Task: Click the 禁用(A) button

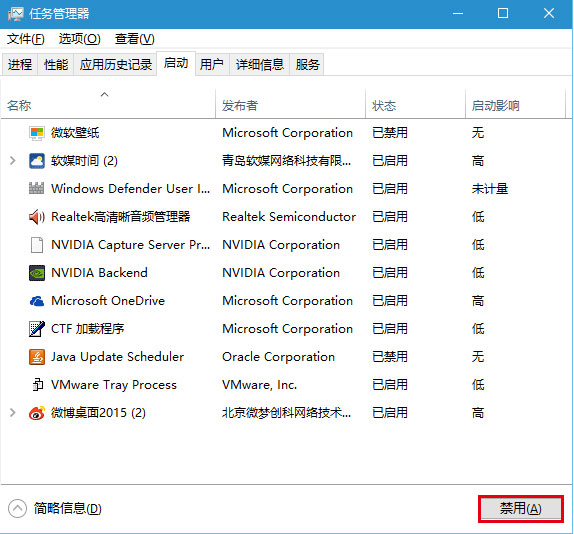Action: coord(521,508)
